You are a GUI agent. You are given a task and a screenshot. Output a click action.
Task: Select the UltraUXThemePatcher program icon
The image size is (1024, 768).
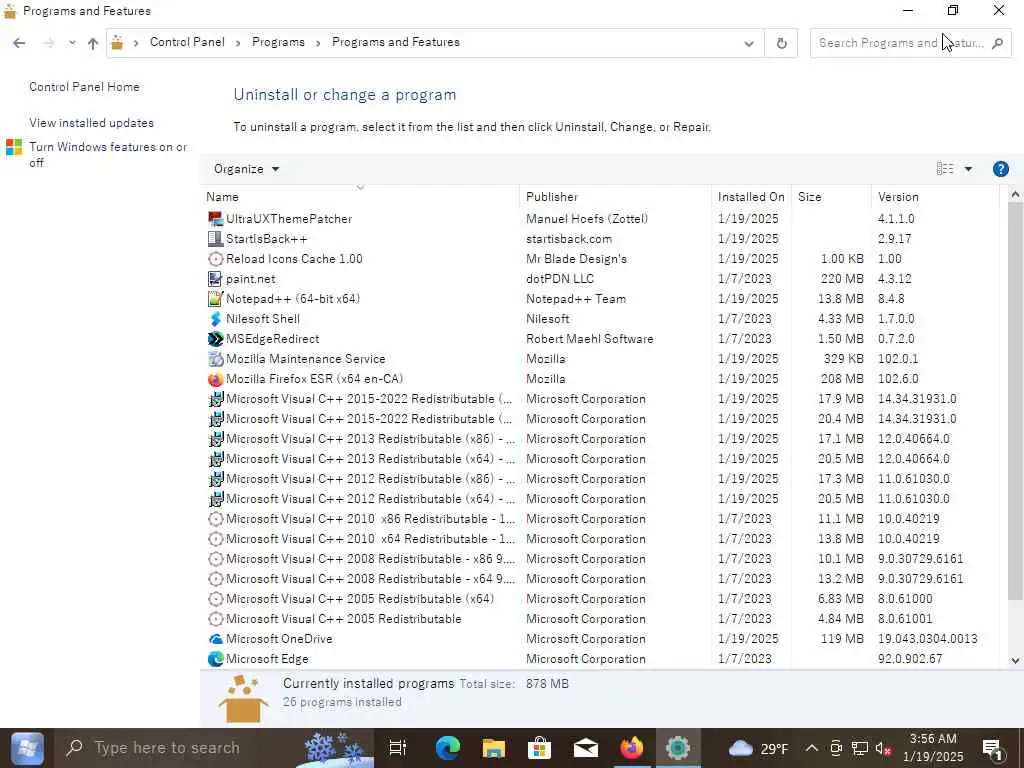pyautogui.click(x=215, y=219)
